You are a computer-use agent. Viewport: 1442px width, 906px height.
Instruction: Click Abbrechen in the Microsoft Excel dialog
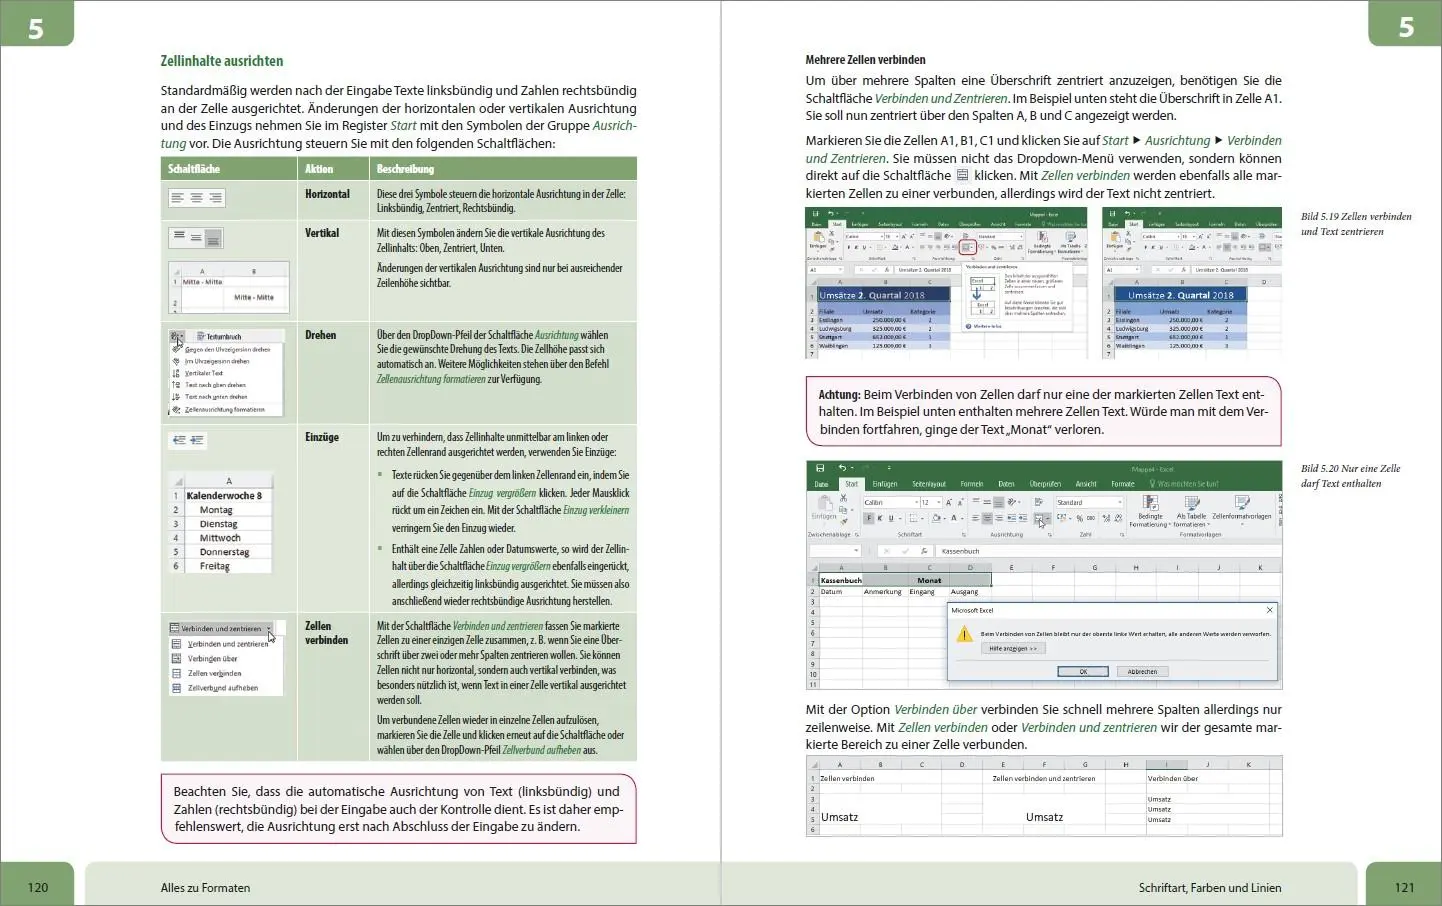pyautogui.click(x=1142, y=671)
